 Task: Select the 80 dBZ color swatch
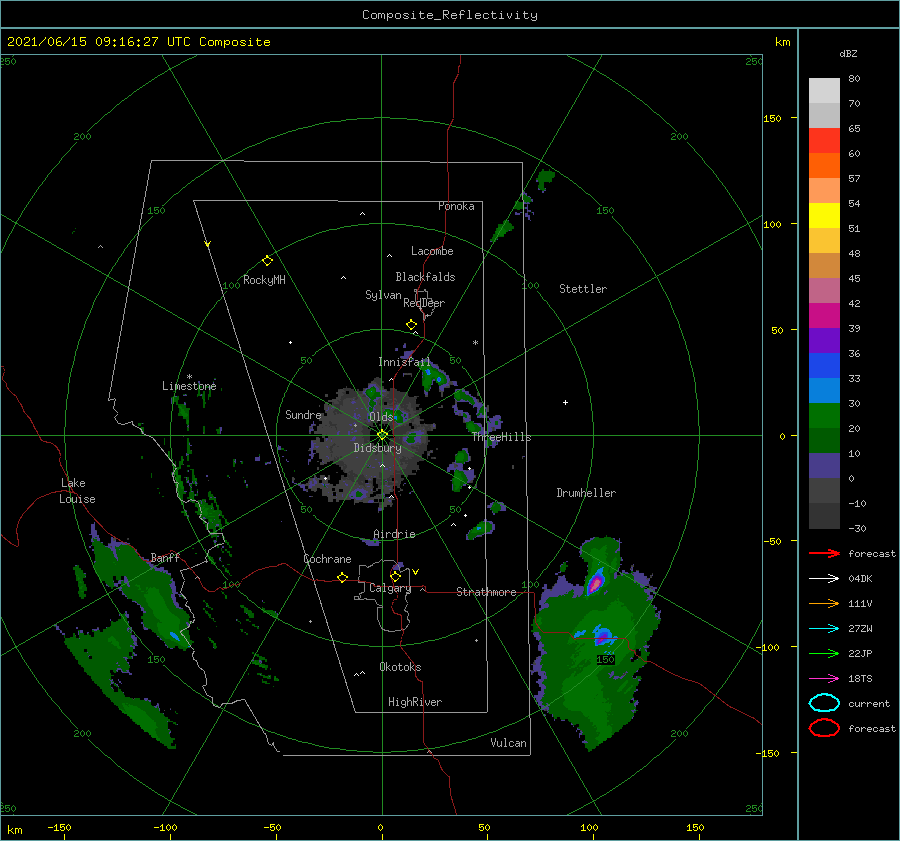[824, 91]
